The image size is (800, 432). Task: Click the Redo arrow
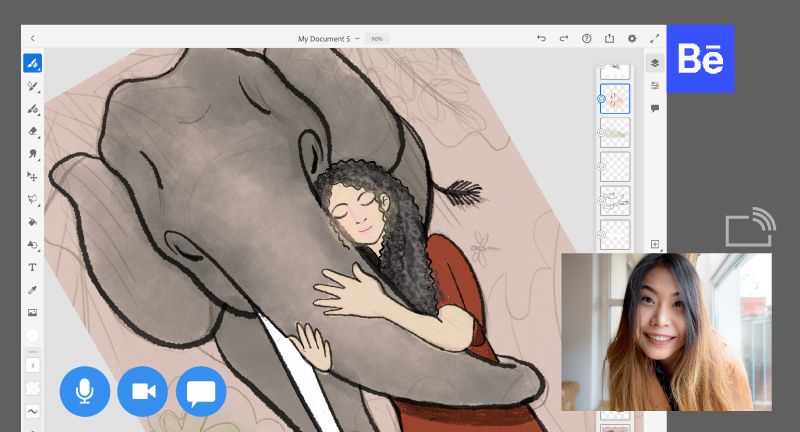pos(564,38)
